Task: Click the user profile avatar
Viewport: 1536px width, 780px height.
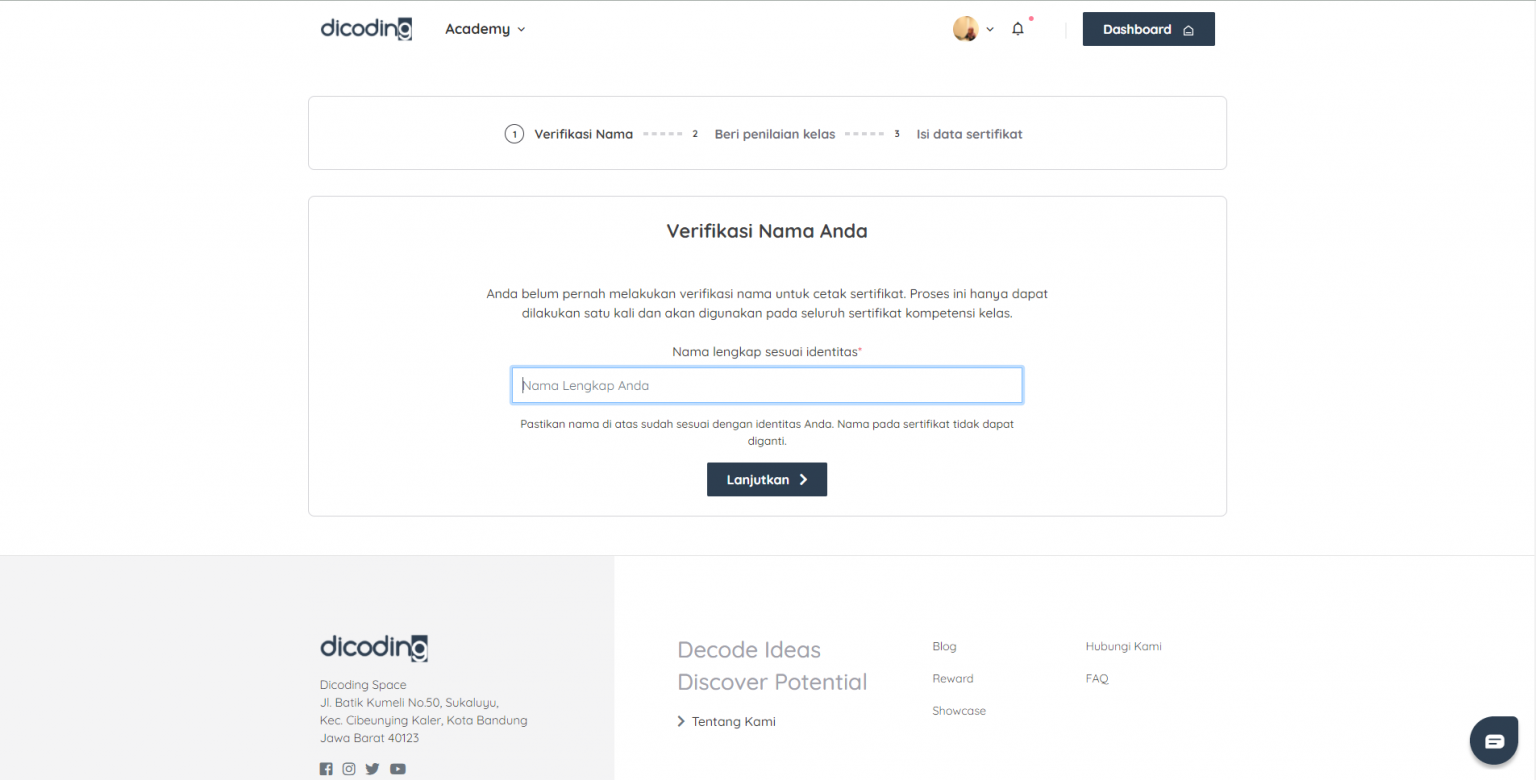Action: (965, 29)
